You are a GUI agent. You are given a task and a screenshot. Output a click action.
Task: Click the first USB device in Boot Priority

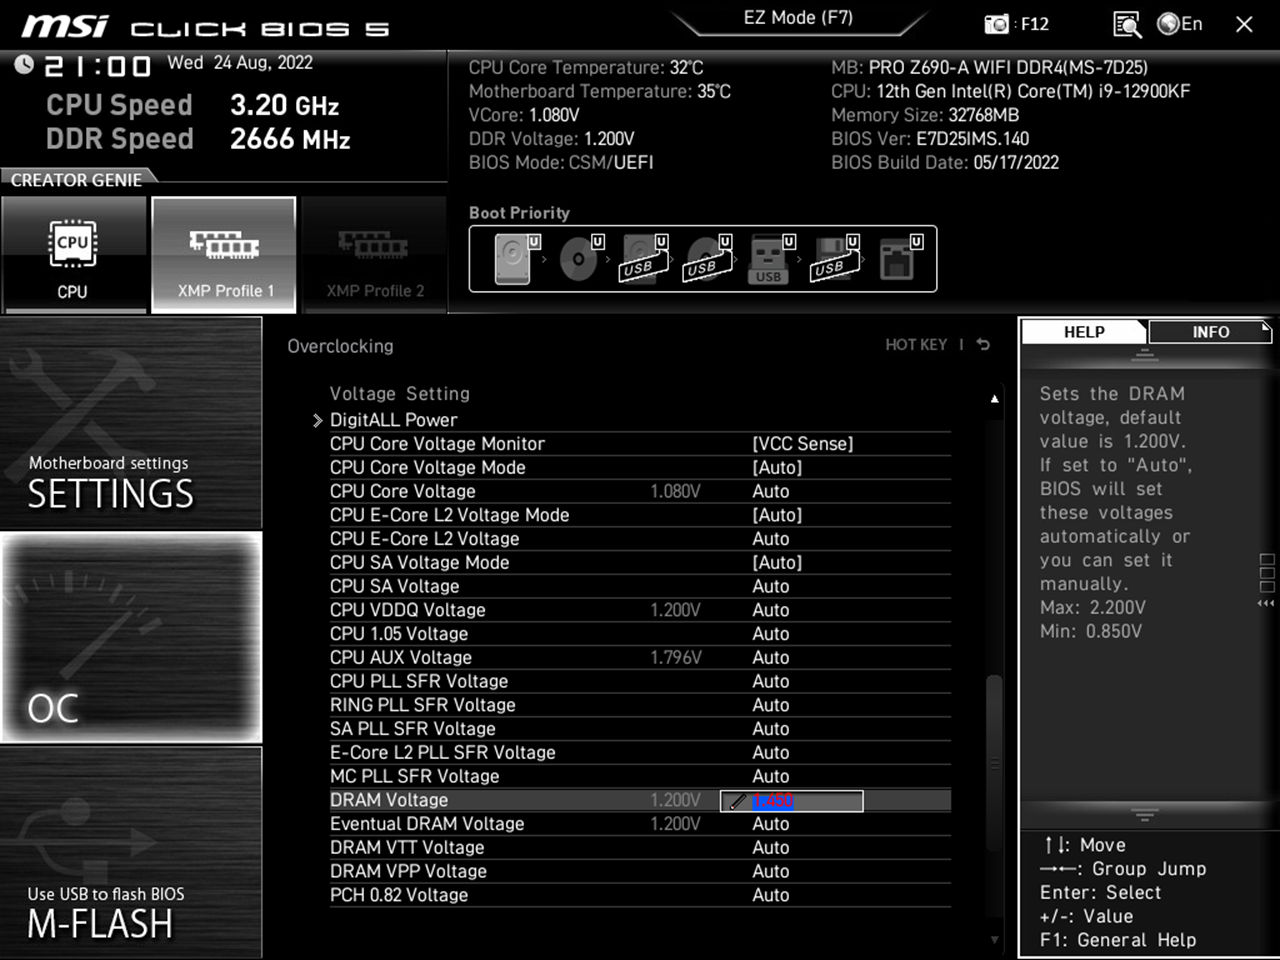pyautogui.click(x=642, y=258)
